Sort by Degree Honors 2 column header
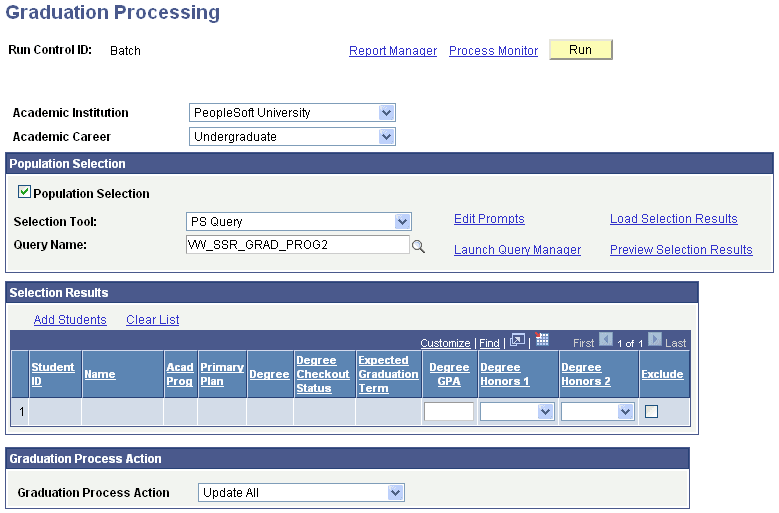The height and width of the screenshot is (513, 779). pos(586,374)
